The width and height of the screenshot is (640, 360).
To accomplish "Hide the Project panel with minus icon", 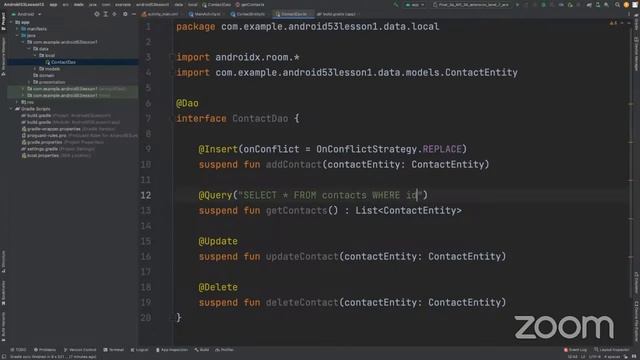I will [134, 14].
